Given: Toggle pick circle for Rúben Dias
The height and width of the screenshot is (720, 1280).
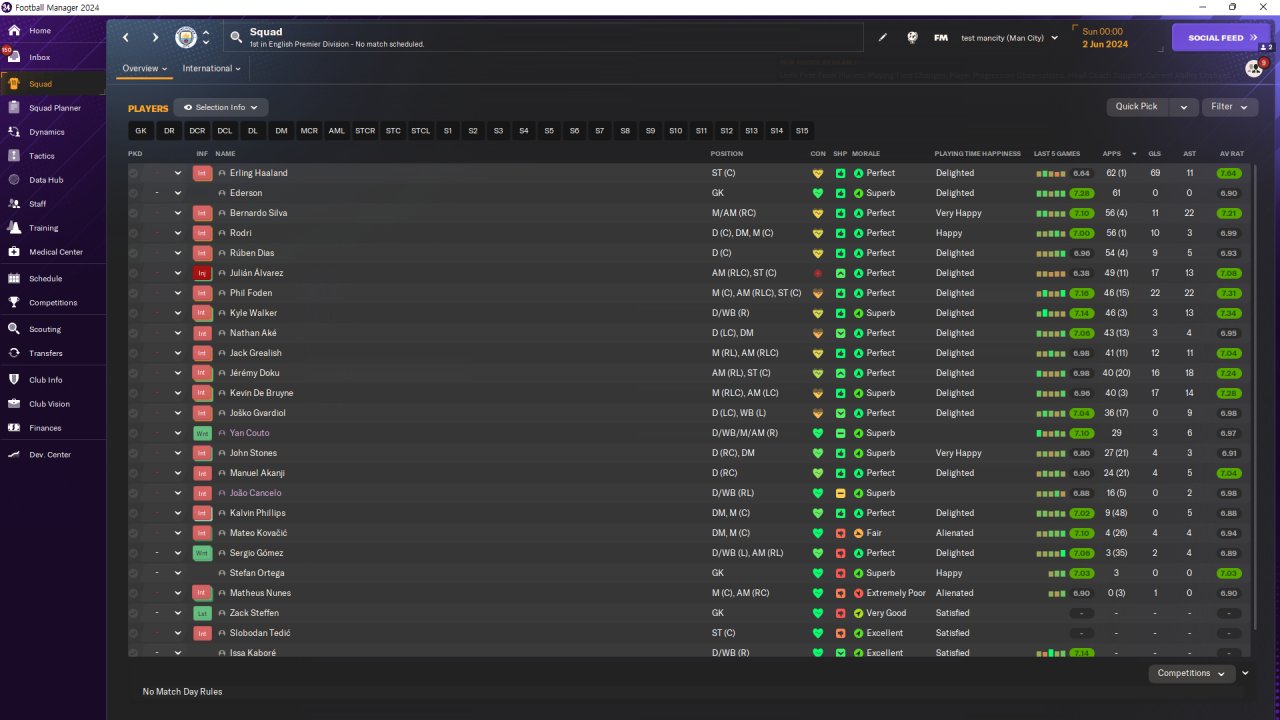Looking at the screenshot, I should (x=133, y=253).
